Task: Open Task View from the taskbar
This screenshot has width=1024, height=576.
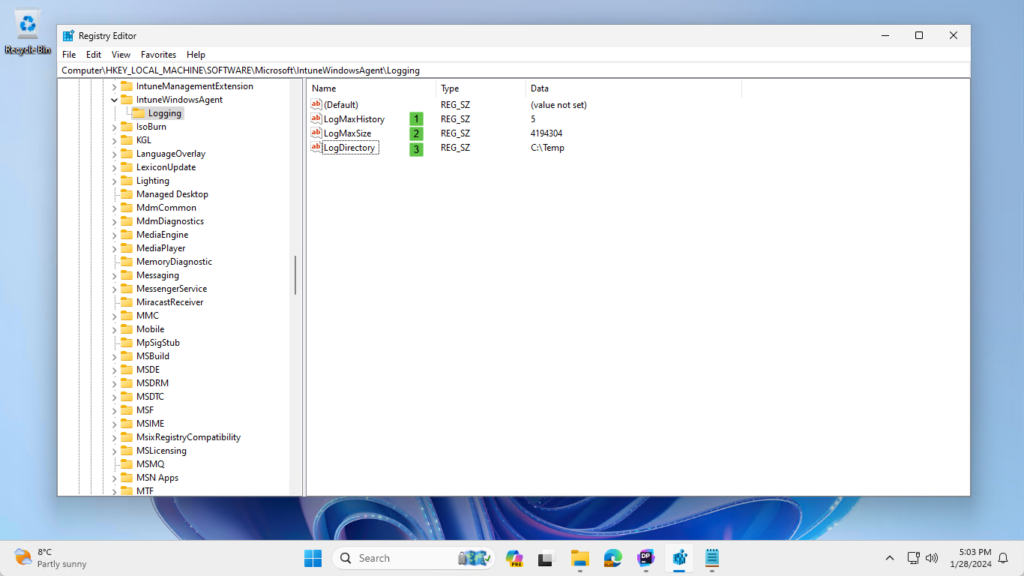Action: pos(546,558)
